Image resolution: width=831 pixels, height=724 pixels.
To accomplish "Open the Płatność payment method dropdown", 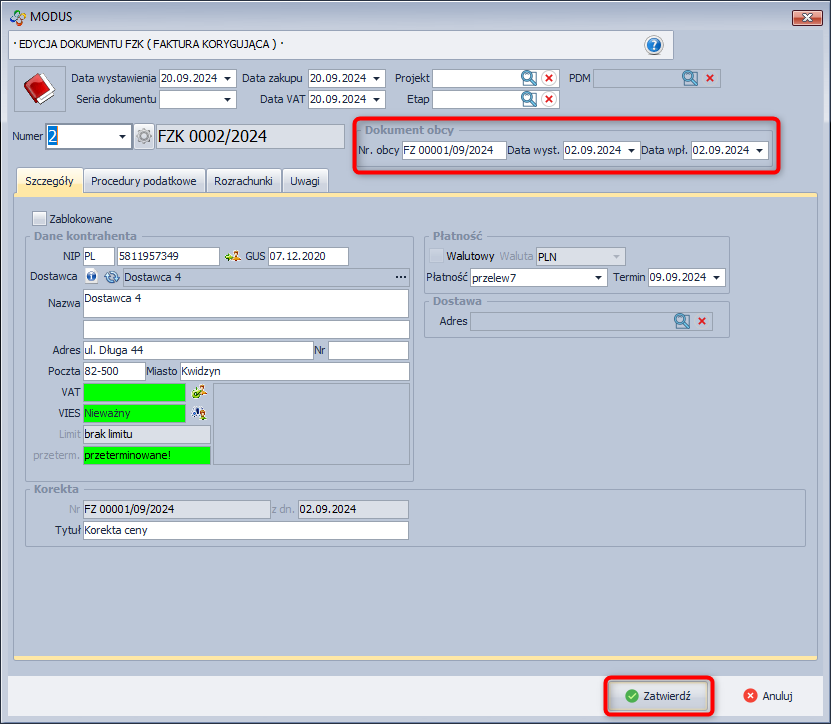I will pos(599,277).
